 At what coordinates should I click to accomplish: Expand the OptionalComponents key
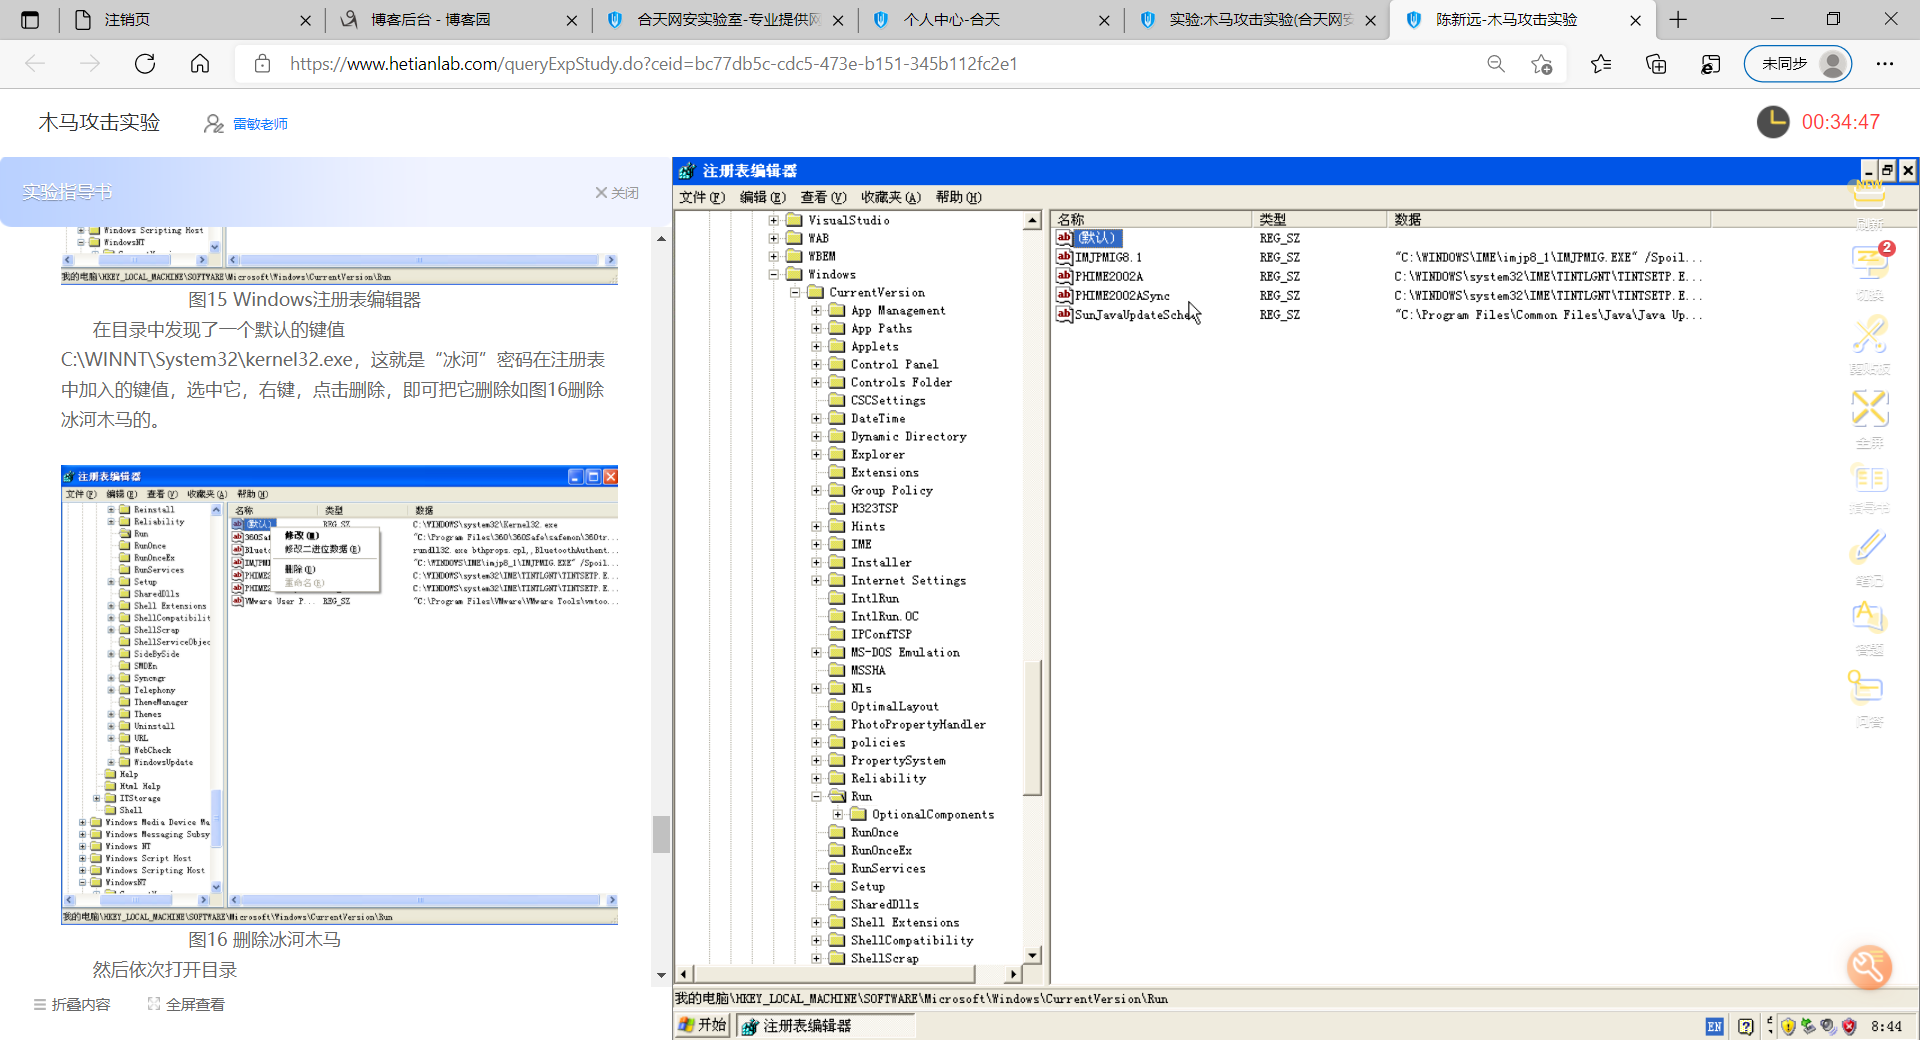pyautogui.click(x=838, y=814)
